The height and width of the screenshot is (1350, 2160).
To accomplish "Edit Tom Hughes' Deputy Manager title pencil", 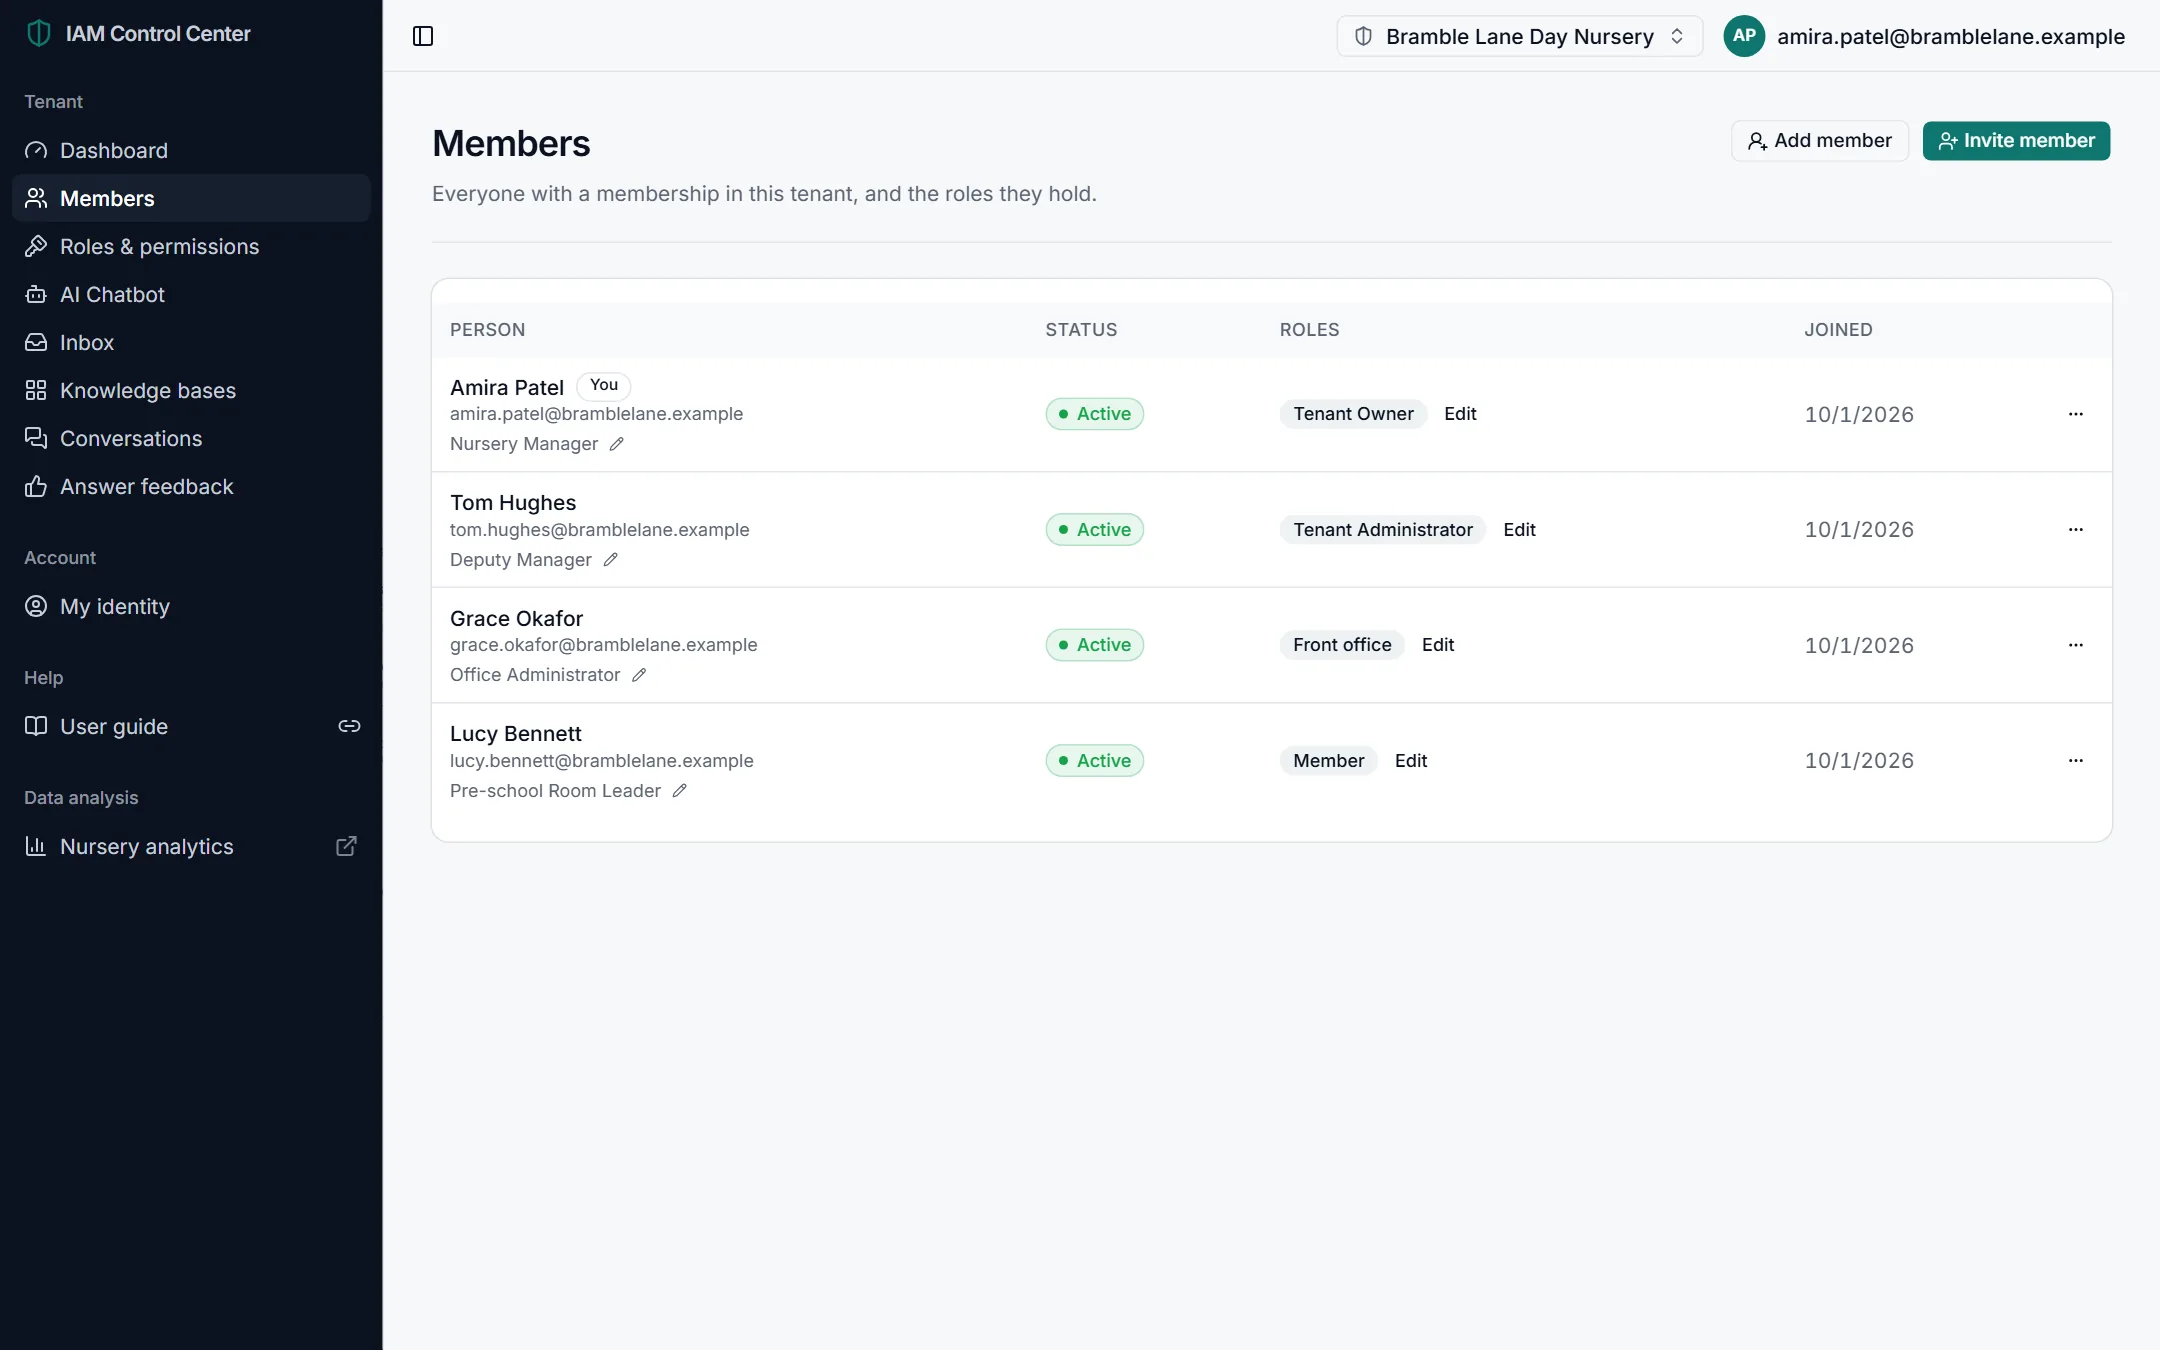I will (x=611, y=560).
